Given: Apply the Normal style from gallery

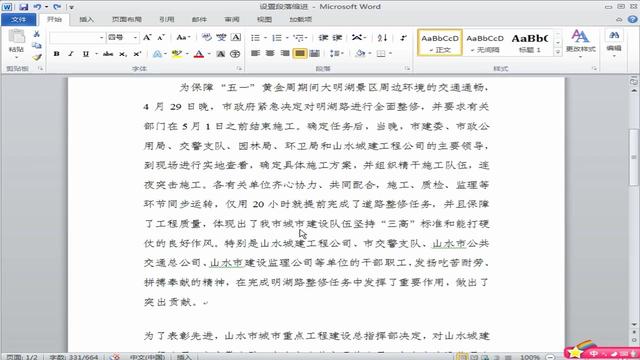Looking at the screenshot, I should [x=440, y=42].
